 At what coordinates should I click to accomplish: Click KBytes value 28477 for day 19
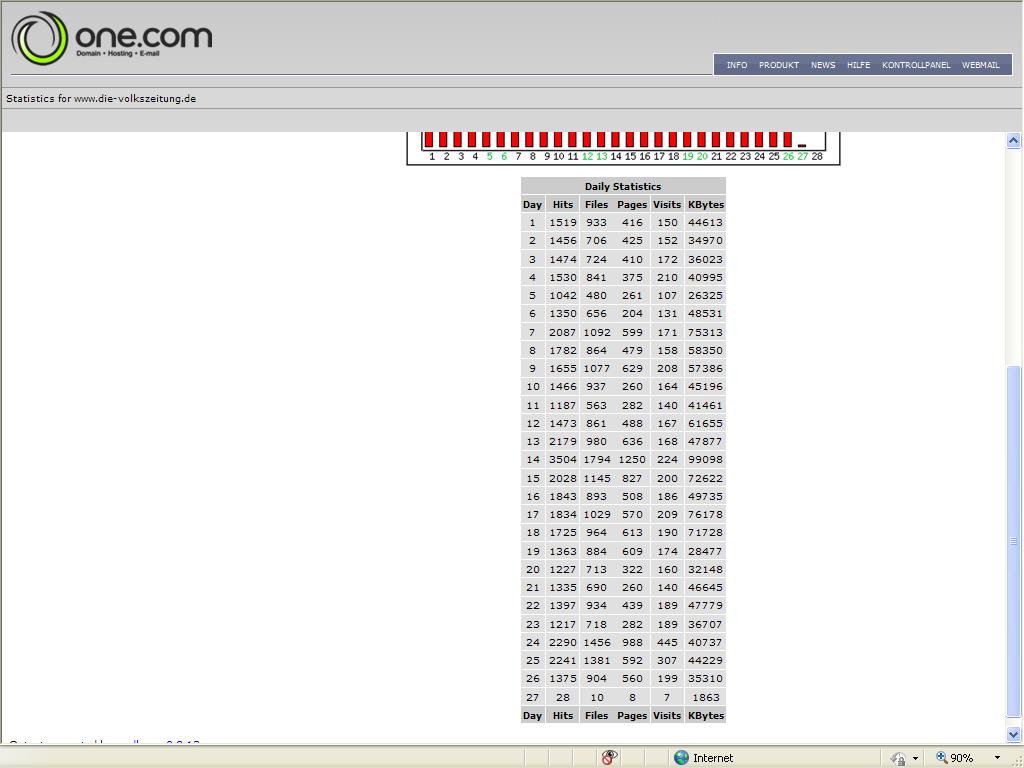(705, 551)
